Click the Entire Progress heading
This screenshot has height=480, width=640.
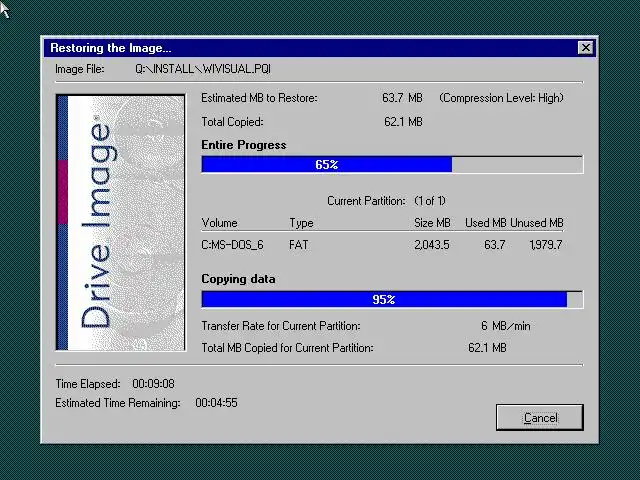[x=244, y=145]
